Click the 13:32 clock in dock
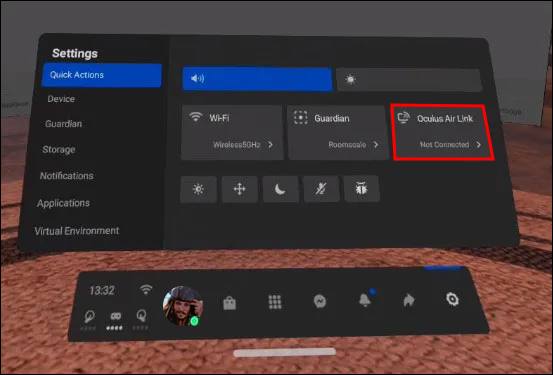The width and height of the screenshot is (553, 375). (x=102, y=291)
